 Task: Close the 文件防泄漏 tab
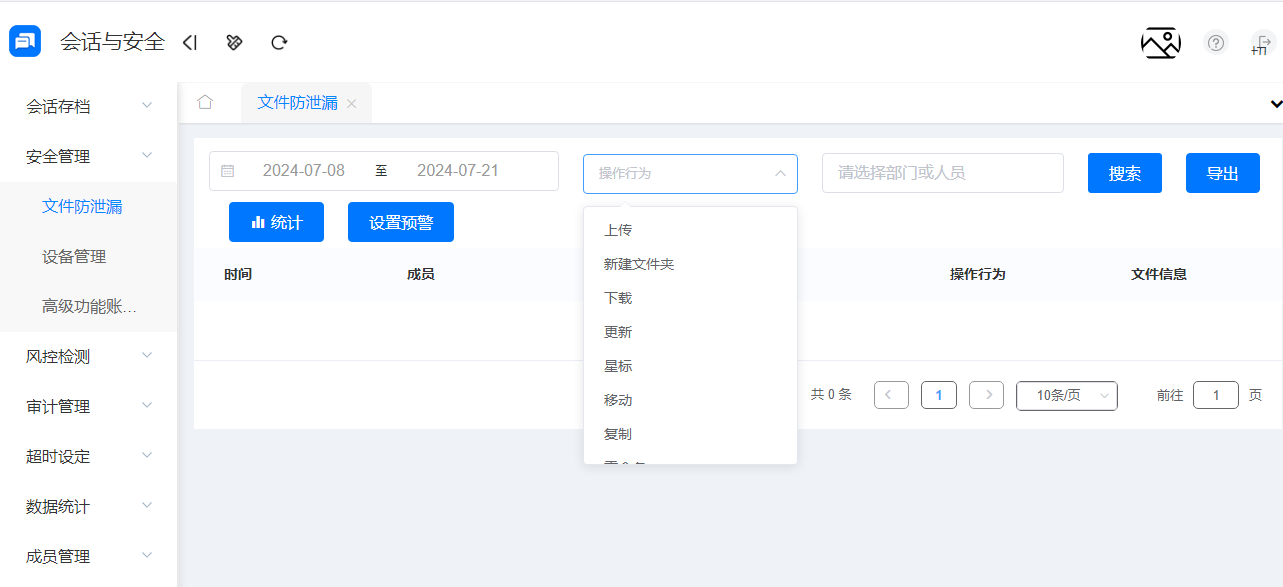click(351, 103)
